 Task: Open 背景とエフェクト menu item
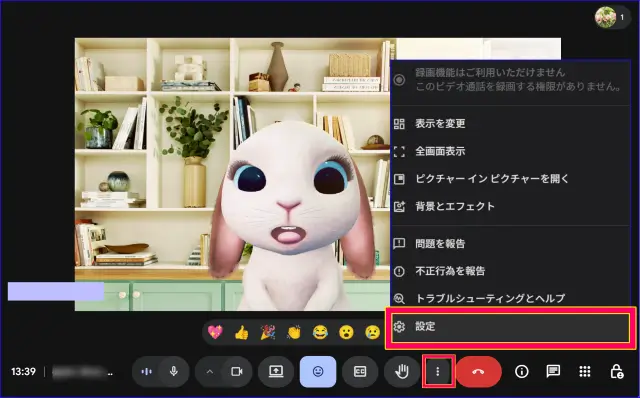[x=511, y=206]
